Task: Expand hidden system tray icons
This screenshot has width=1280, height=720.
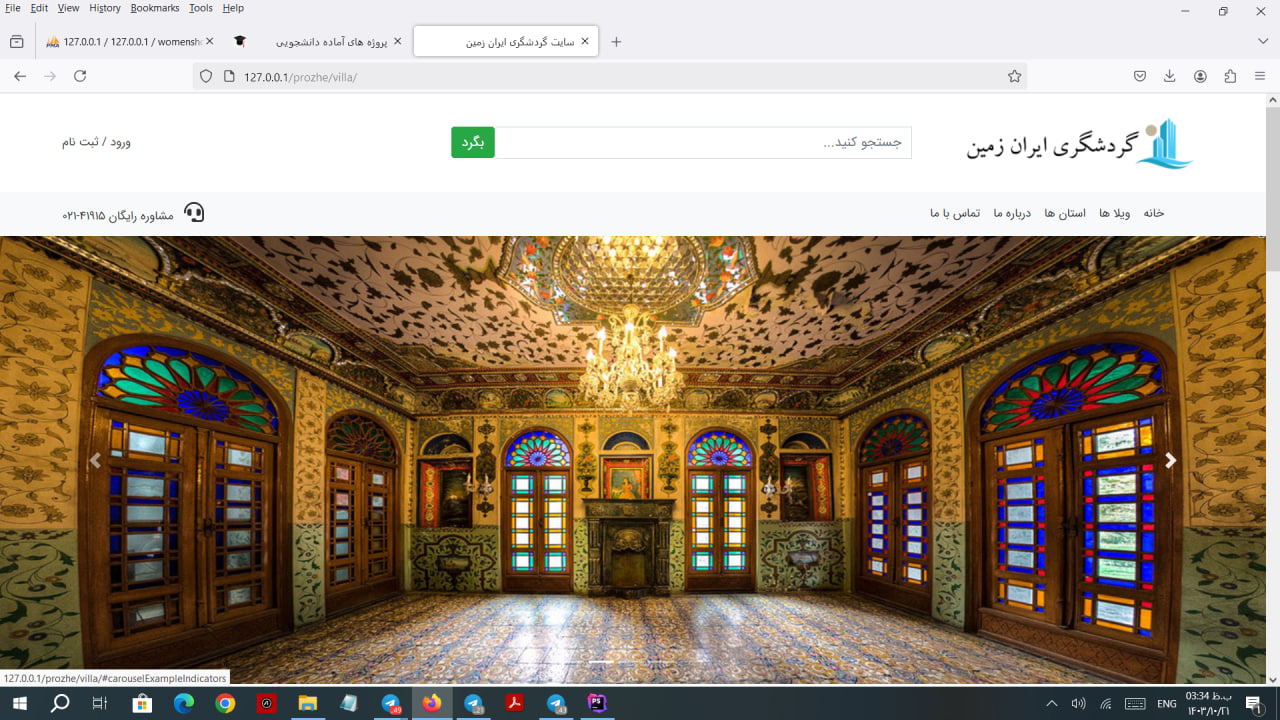Action: [x=1051, y=703]
